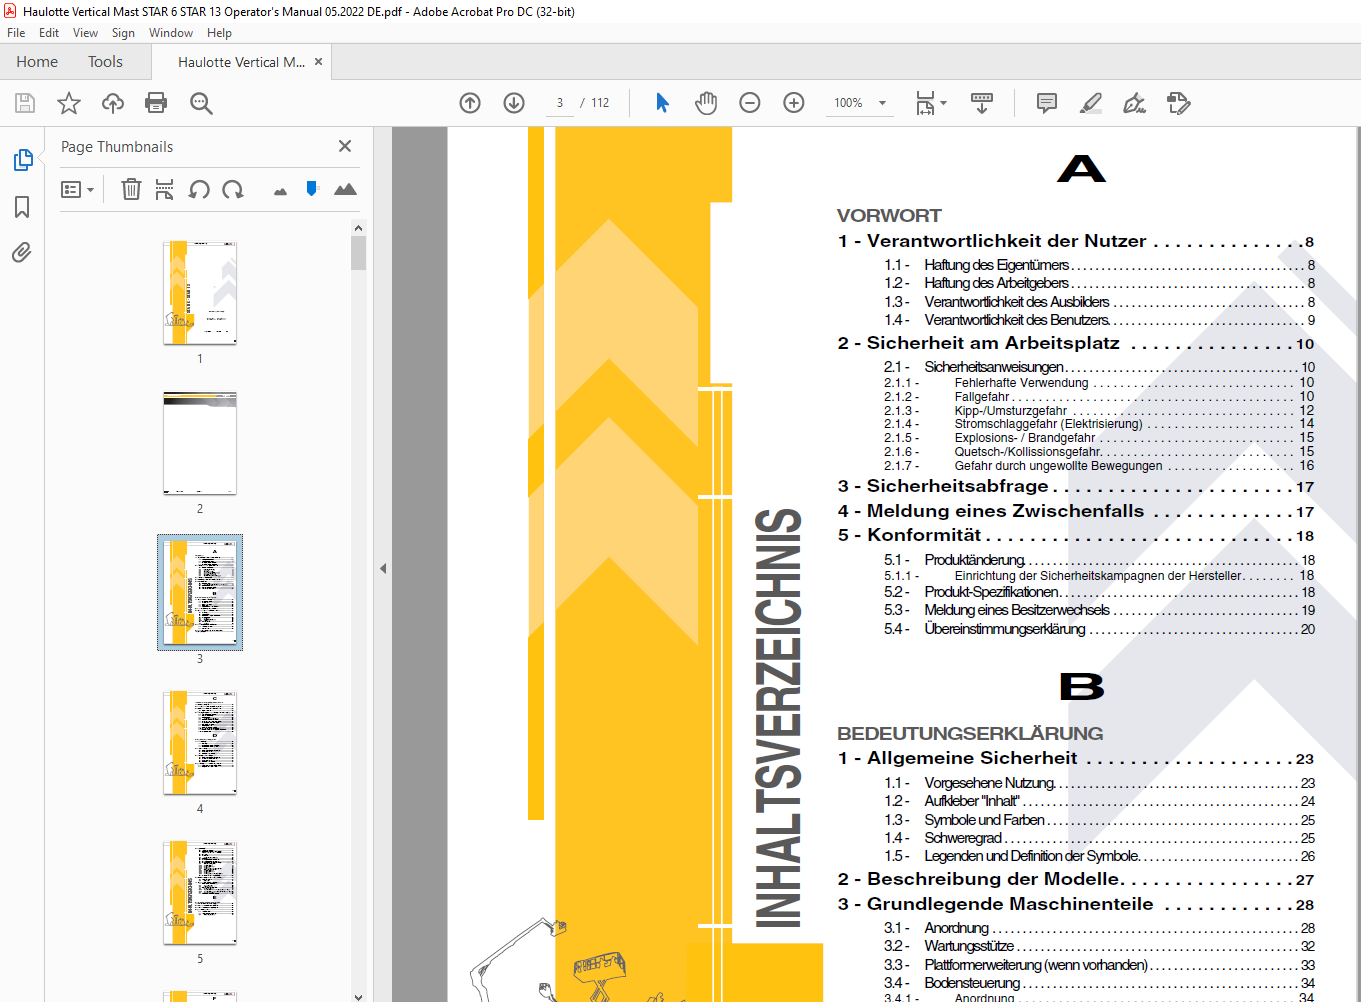Jump to '1 - Allgemeine Sicherheit' entry
The width and height of the screenshot is (1361, 1002).
(x=1076, y=758)
